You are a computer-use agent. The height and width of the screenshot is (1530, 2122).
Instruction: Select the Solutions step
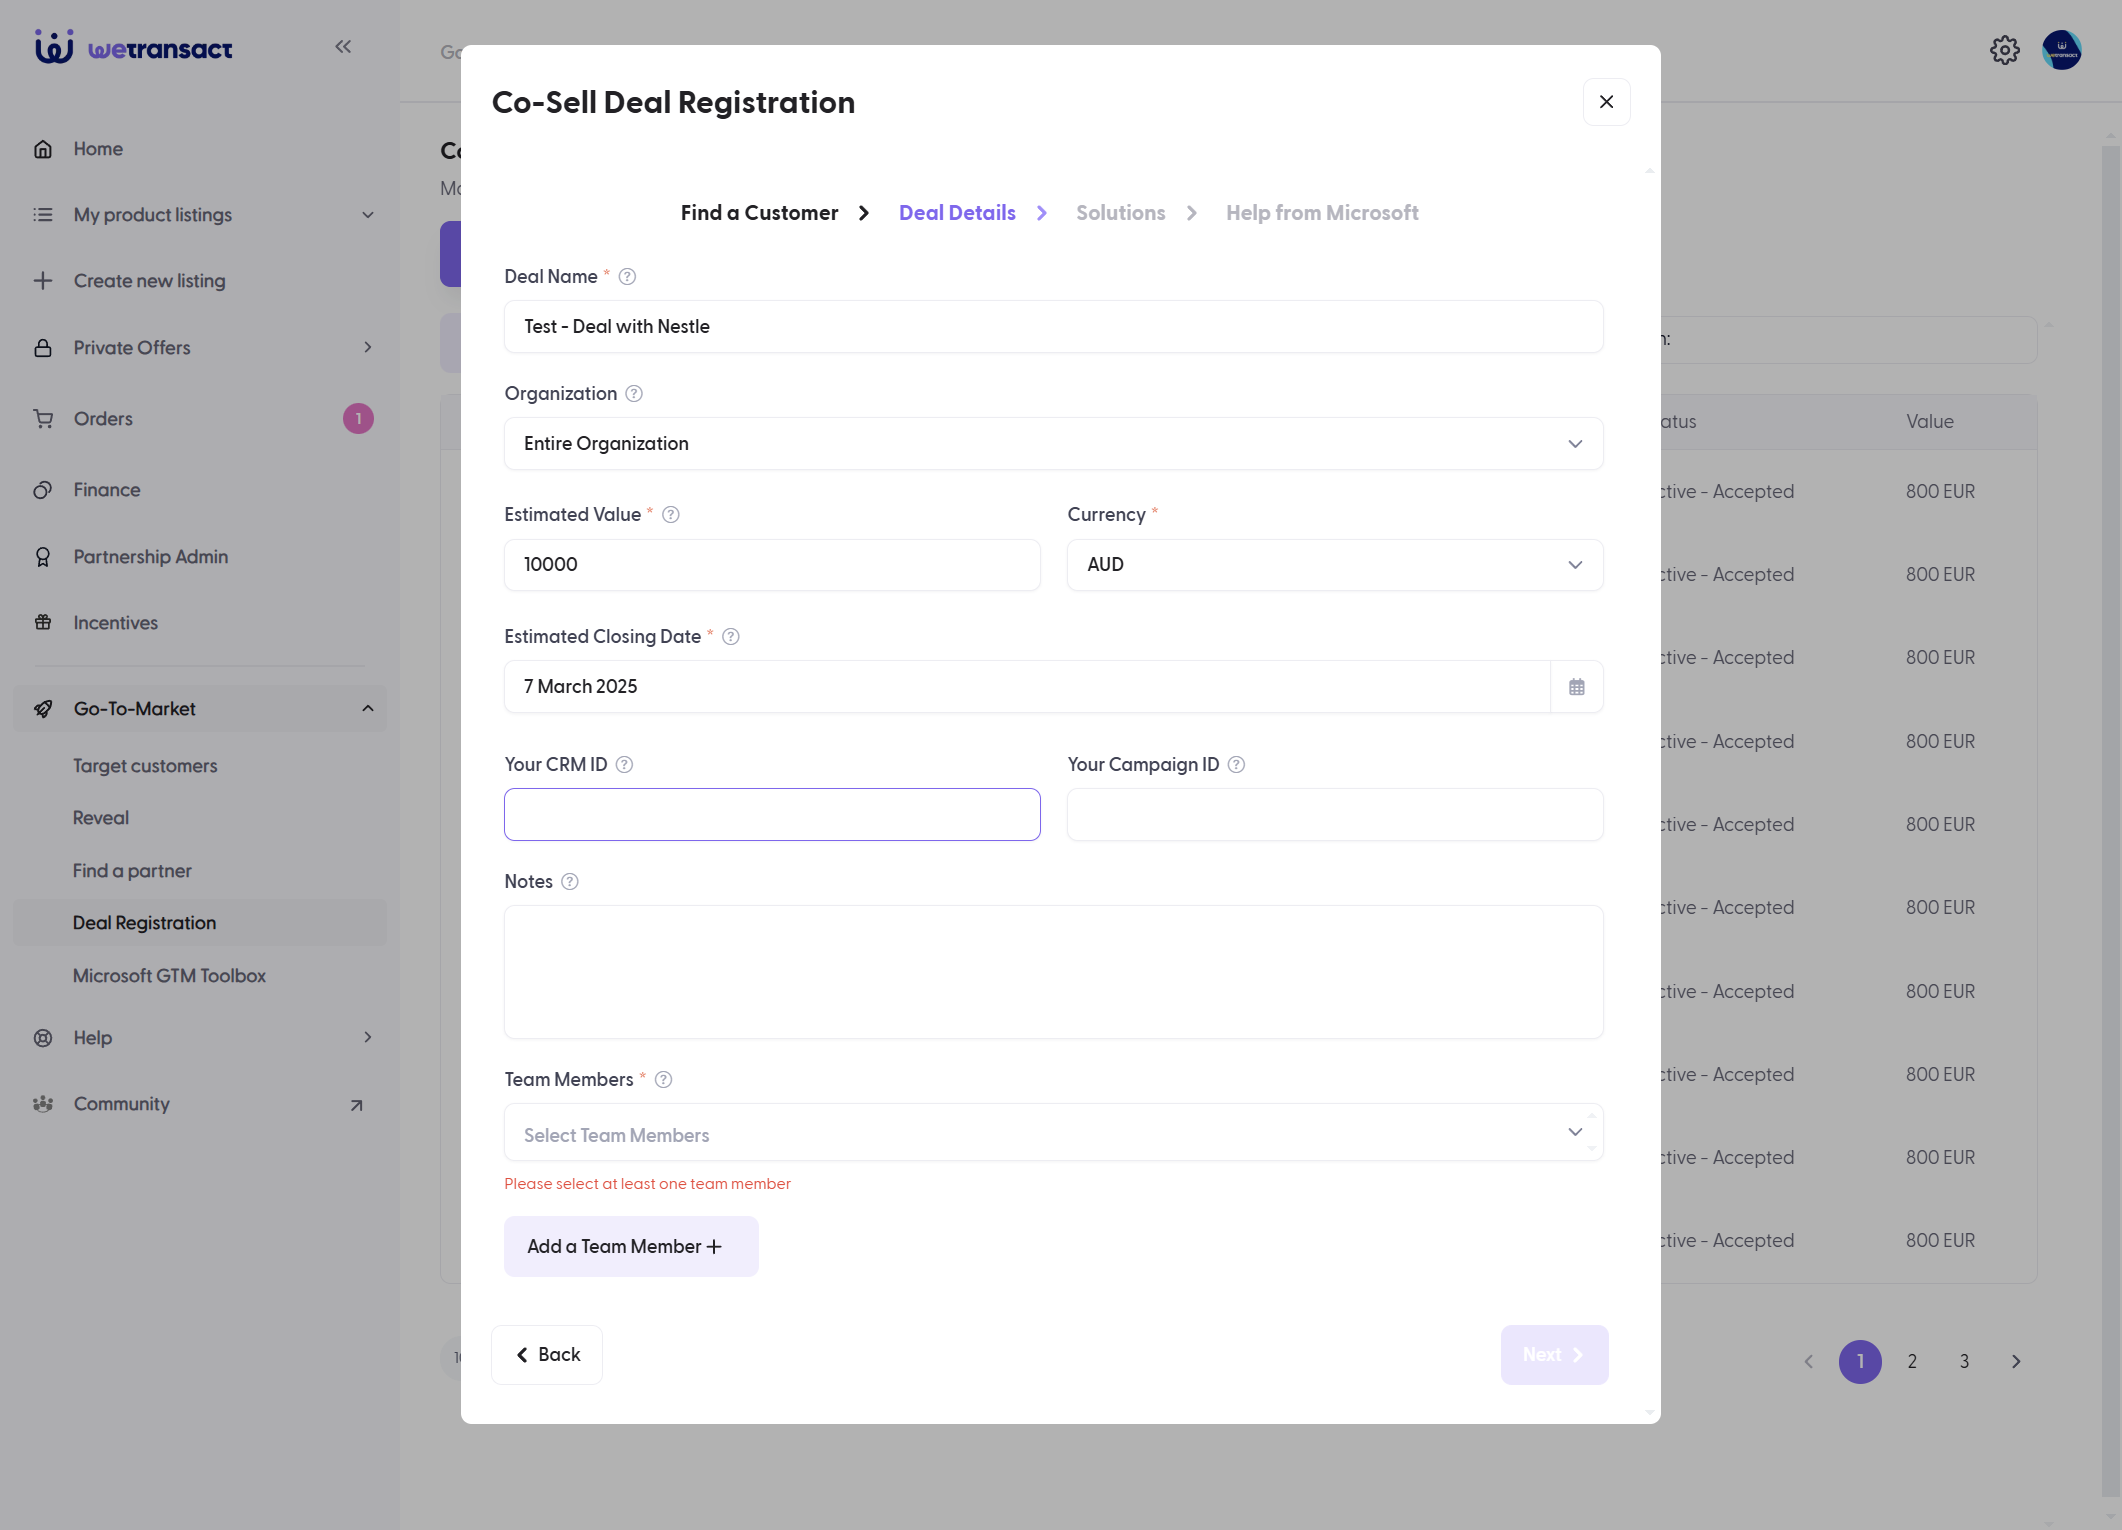(1120, 213)
